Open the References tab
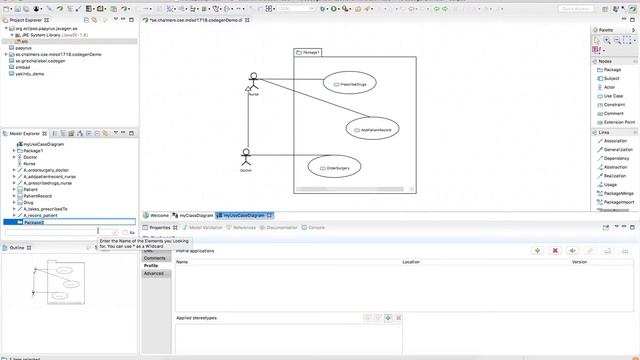This screenshot has width=640, height=360. tap(241, 228)
